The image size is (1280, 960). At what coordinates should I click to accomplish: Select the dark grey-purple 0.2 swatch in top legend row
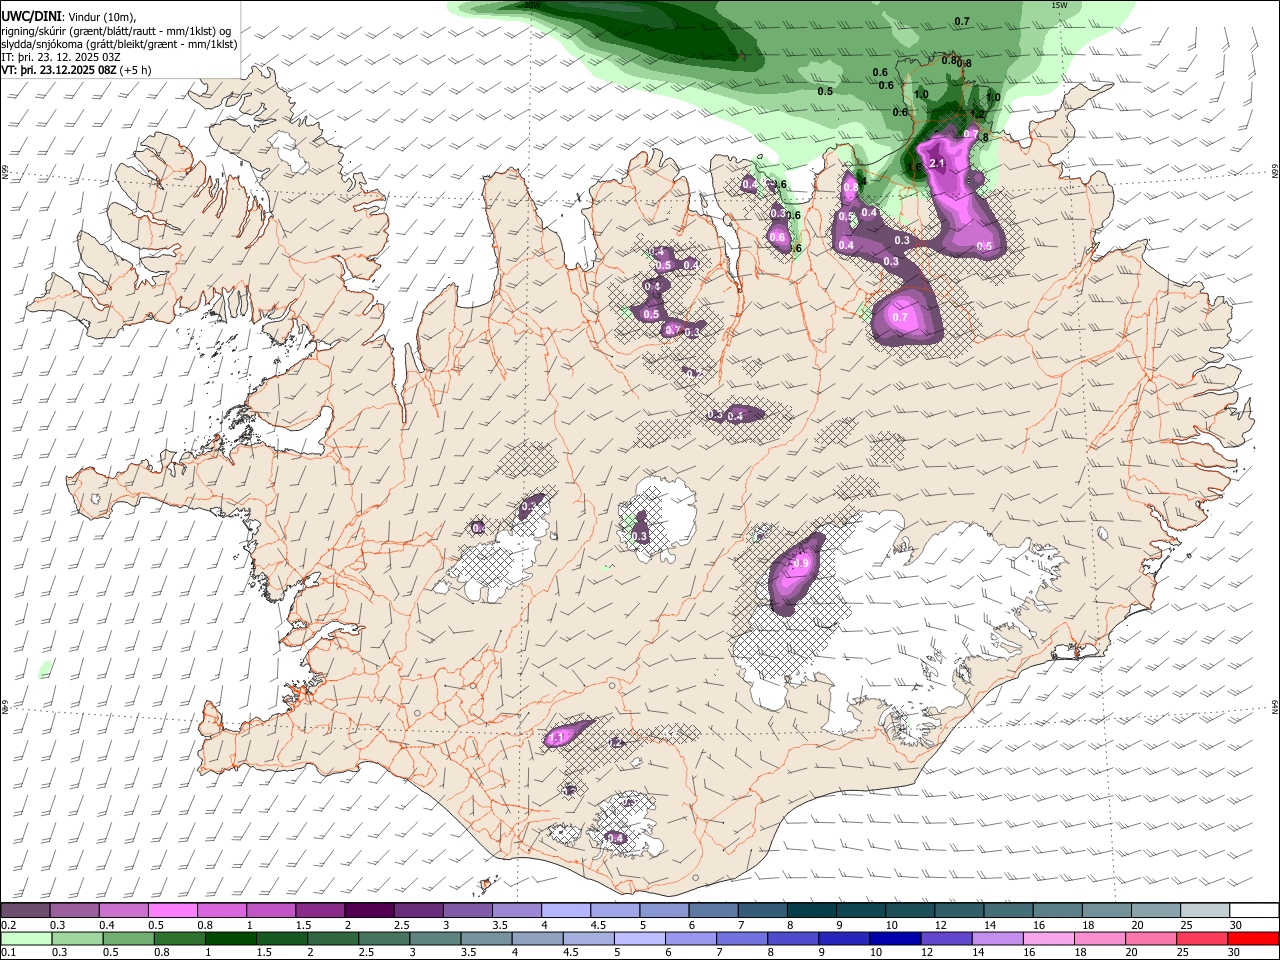point(25,911)
